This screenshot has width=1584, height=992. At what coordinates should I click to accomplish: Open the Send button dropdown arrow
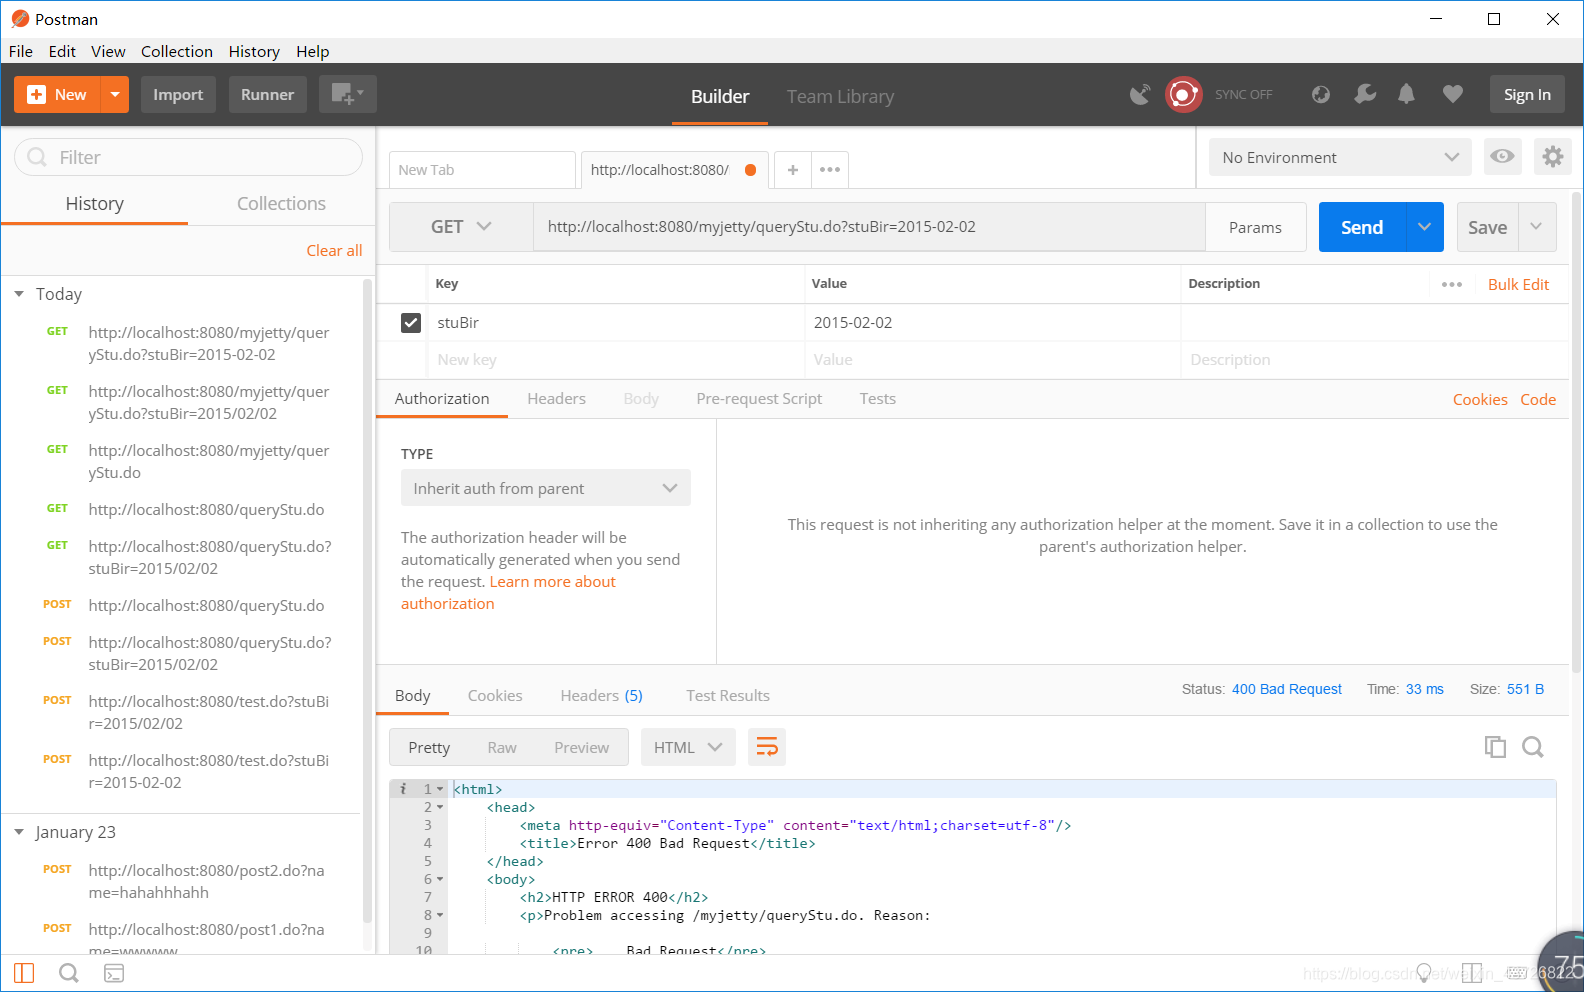click(x=1425, y=227)
